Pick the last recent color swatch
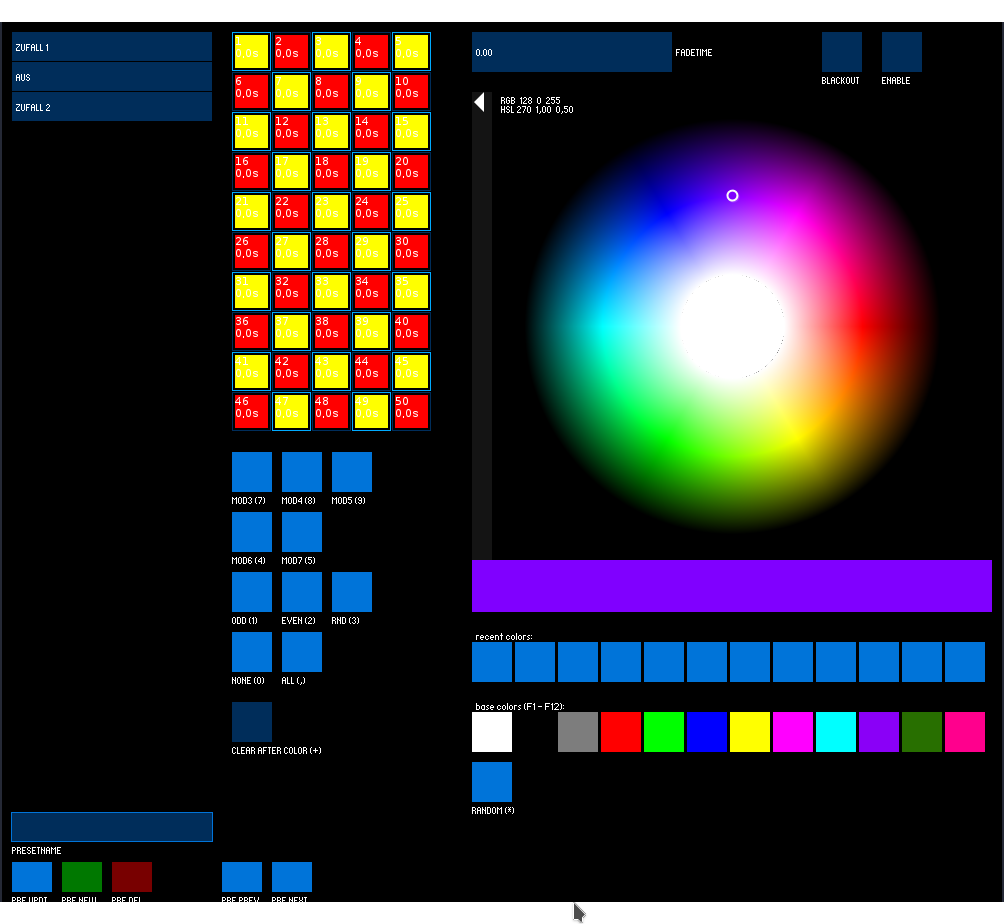 click(x=964, y=662)
